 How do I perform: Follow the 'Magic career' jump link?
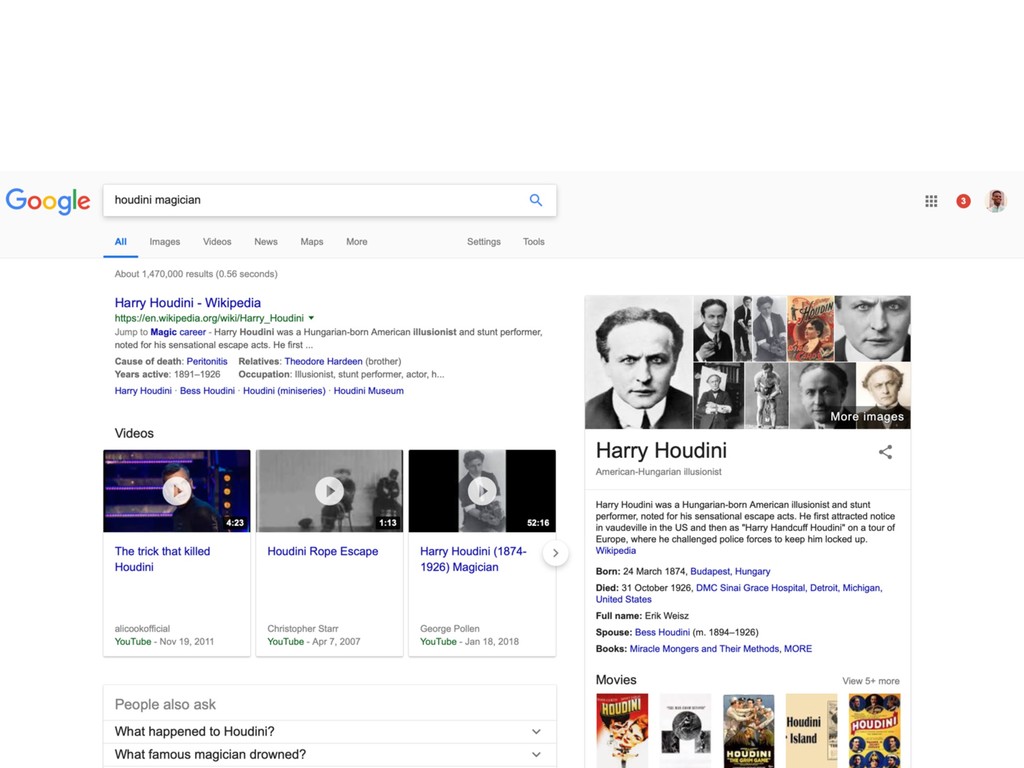178,332
